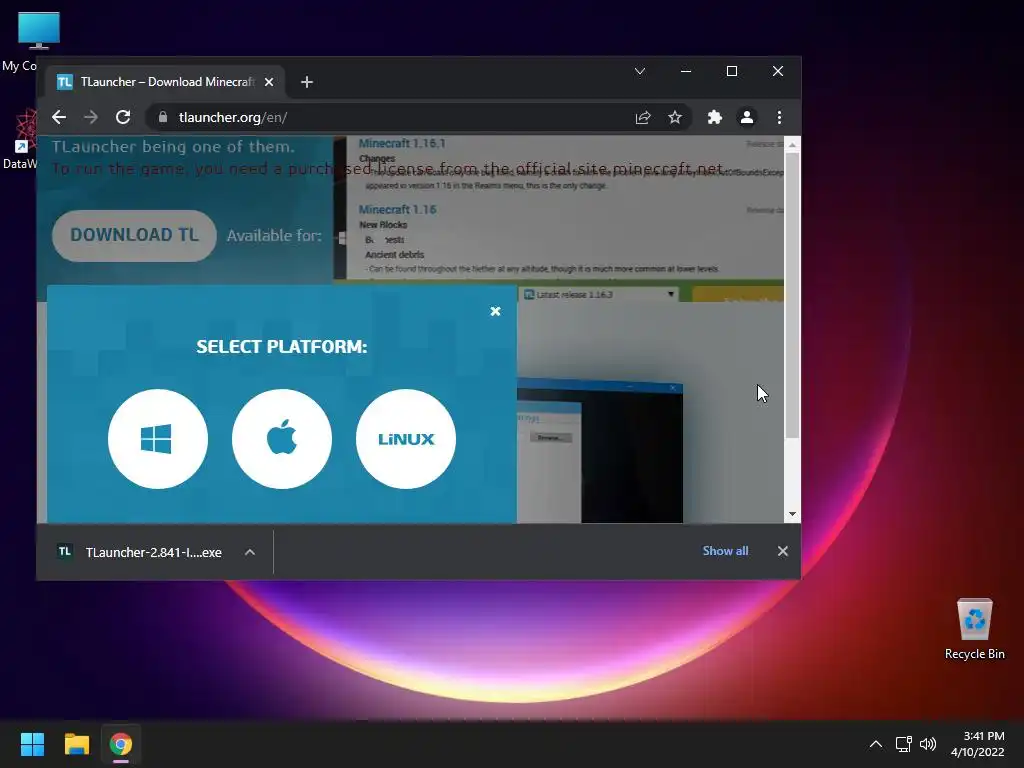This screenshot has width=1024, height=768.
Task: View site security lock information
Action: pyautogui.click(x=163, y=117)
